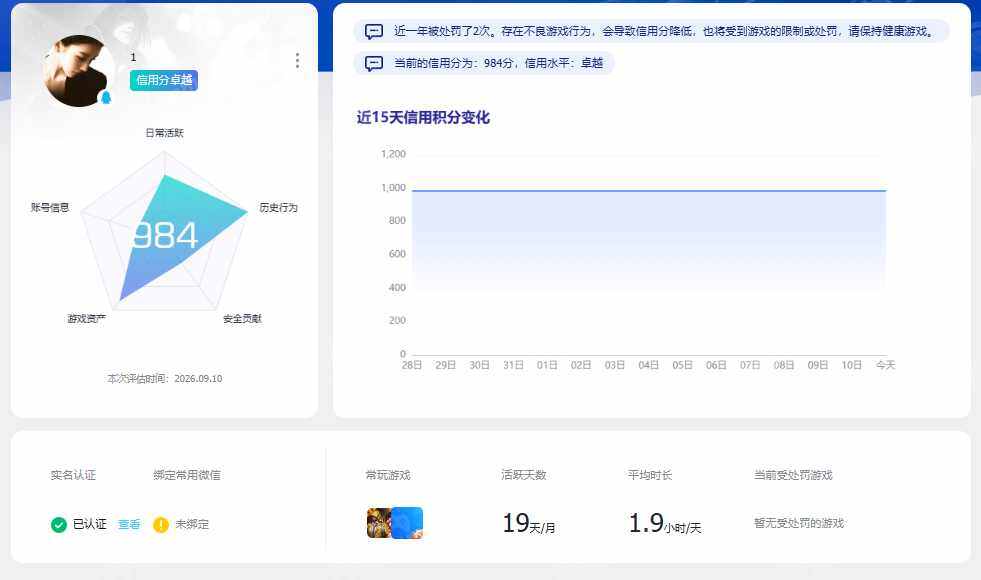Click the 暂无受处罚的游戏 text

coord(799,523)
